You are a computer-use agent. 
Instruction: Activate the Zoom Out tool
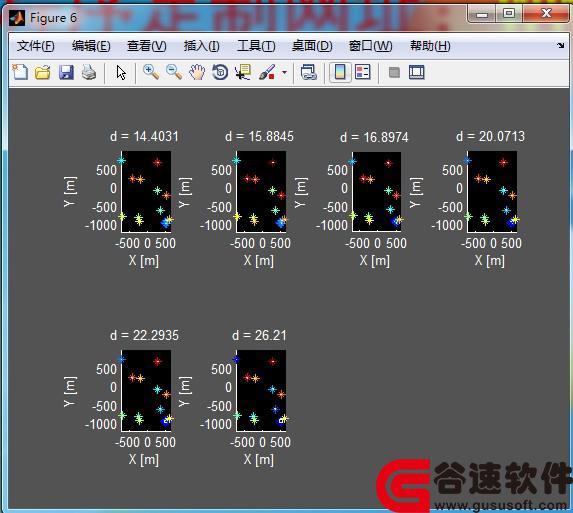pyautogui.click(x=174, y=72)
